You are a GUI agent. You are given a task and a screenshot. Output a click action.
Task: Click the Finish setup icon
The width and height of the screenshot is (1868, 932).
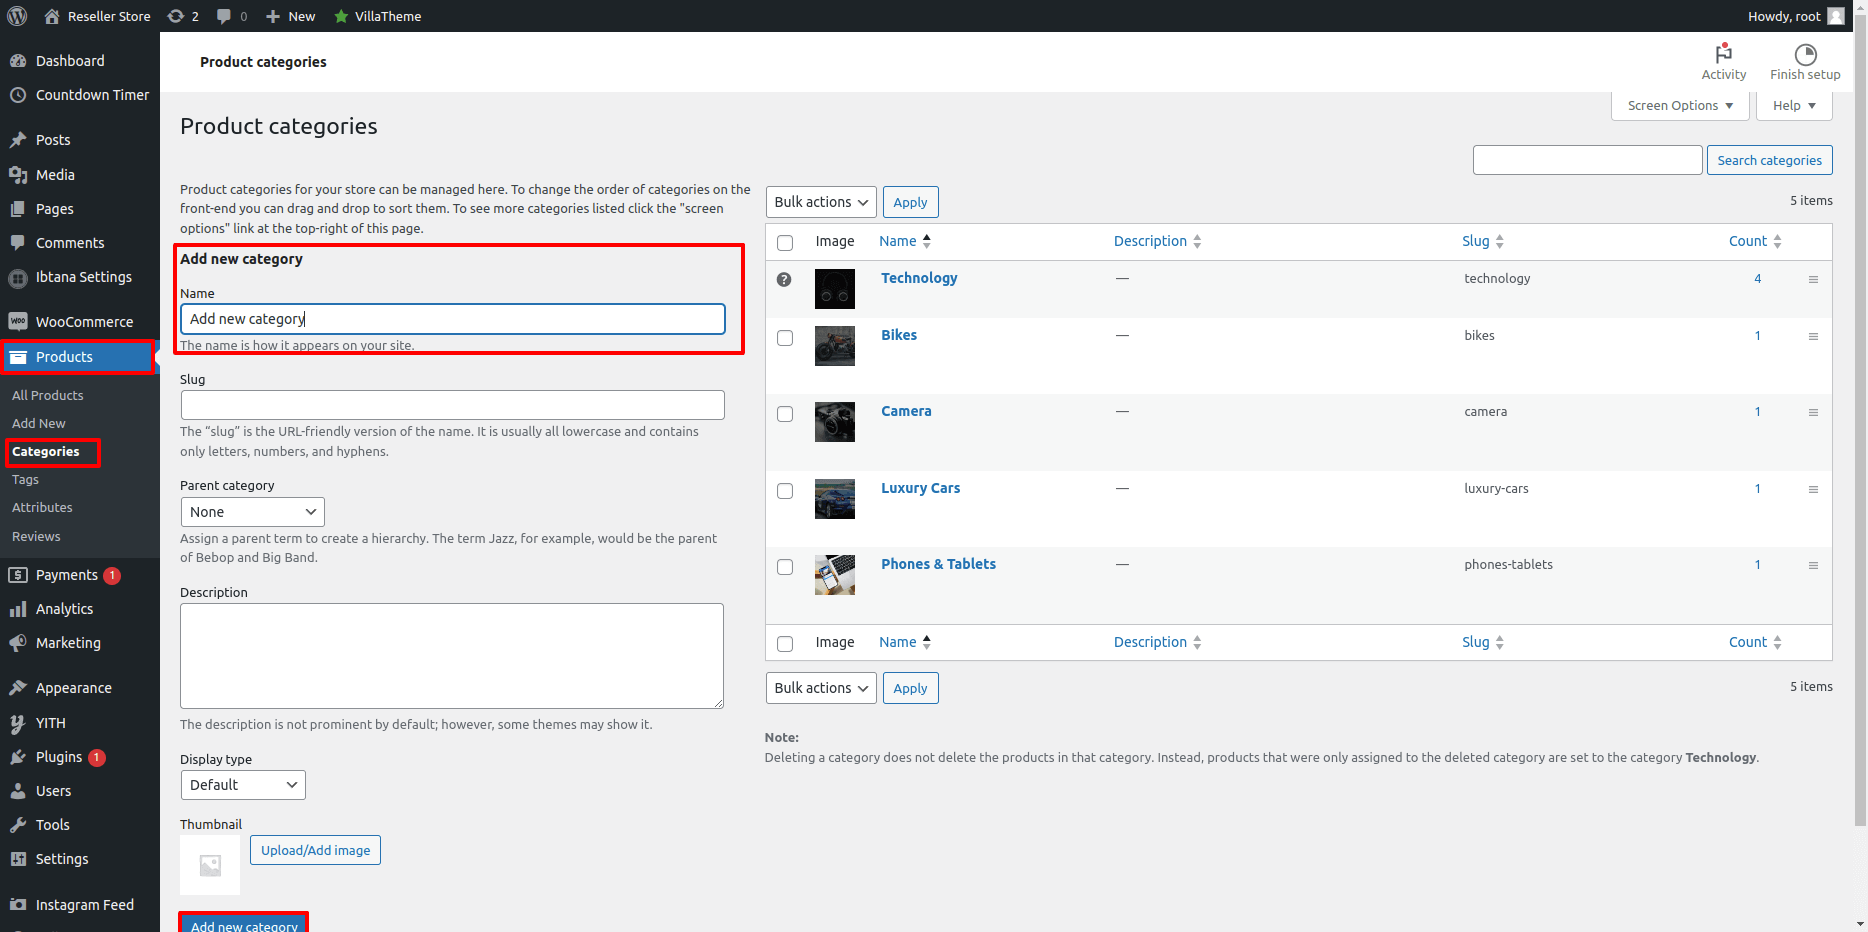tap(1804, 55)
